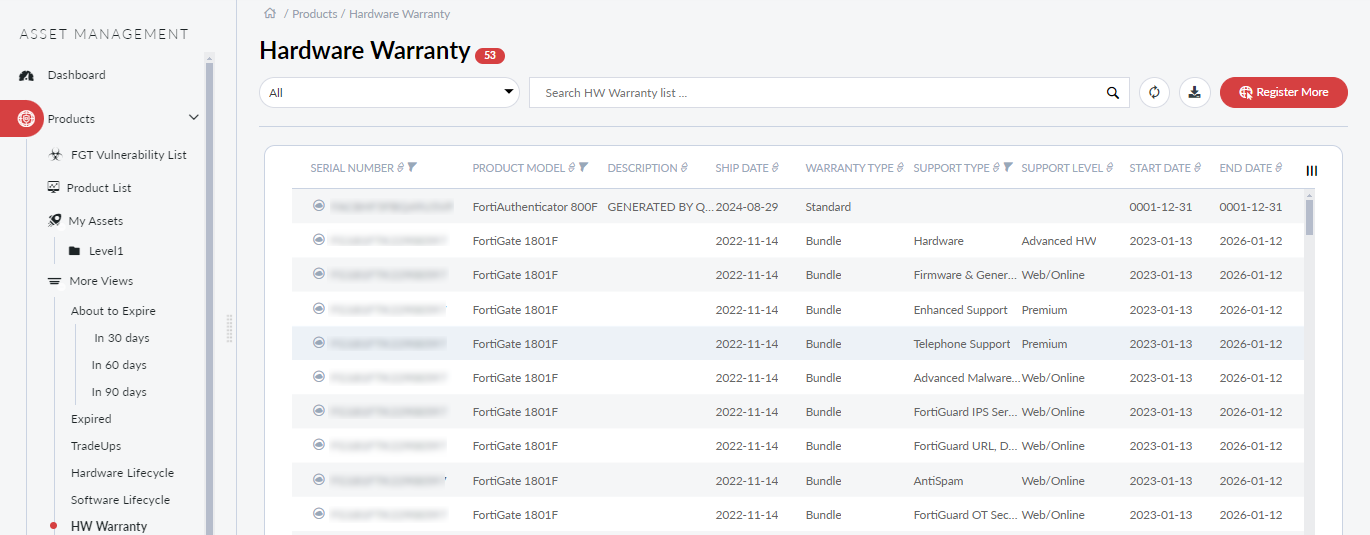
Task: Pin the Description column icon
Action: click(684, 168)
